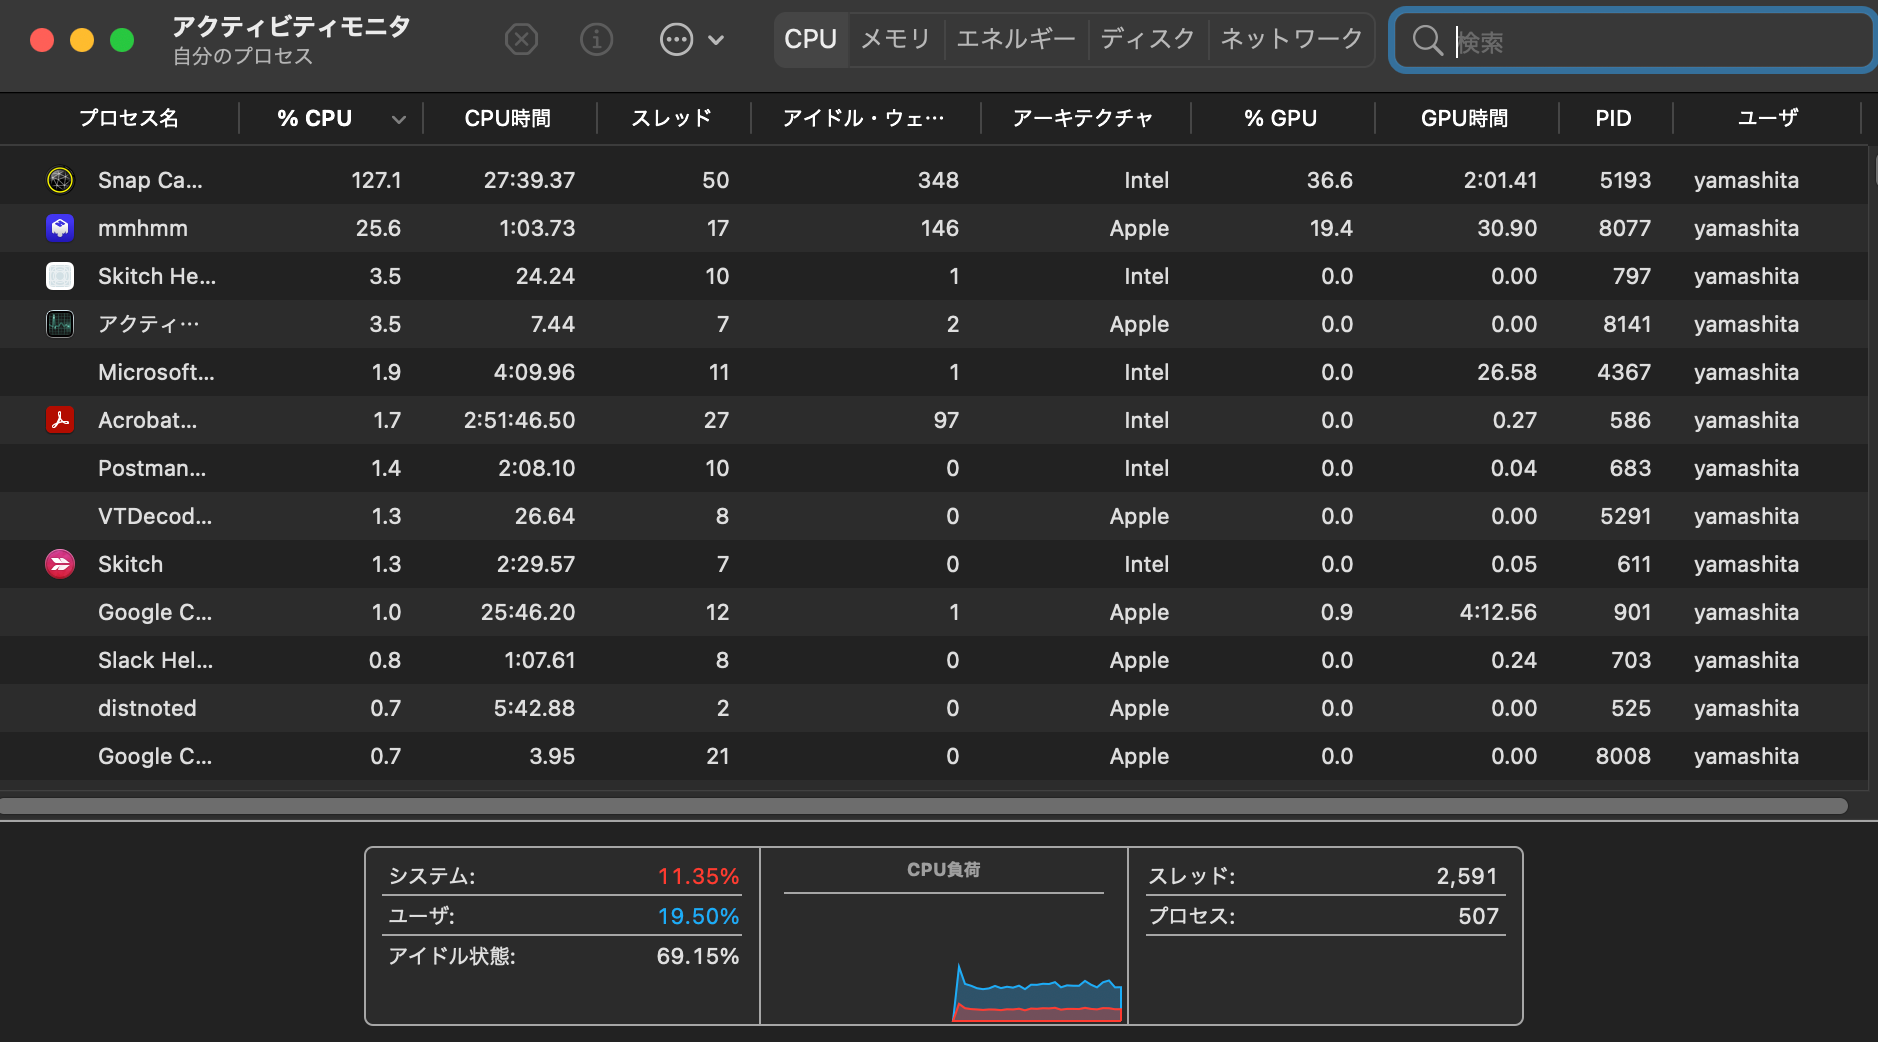Switch to the エネルギー tab
This screenshot has width=1878, height=1042.
tap(1016, 40)
